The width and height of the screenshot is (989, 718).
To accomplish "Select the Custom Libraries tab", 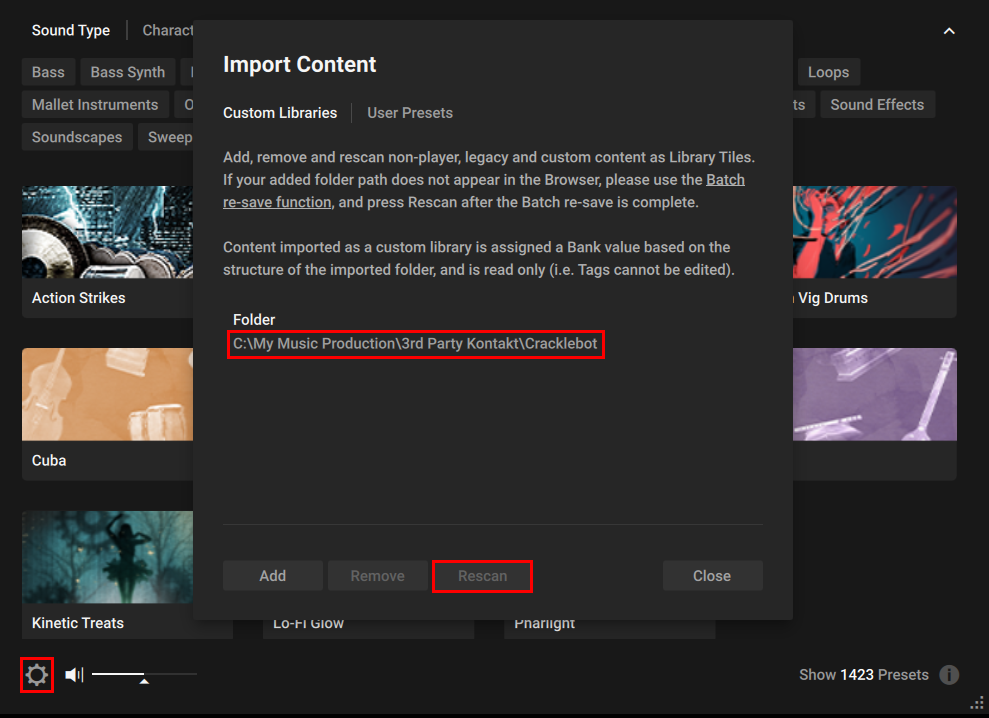I will [x=280, y=113].
